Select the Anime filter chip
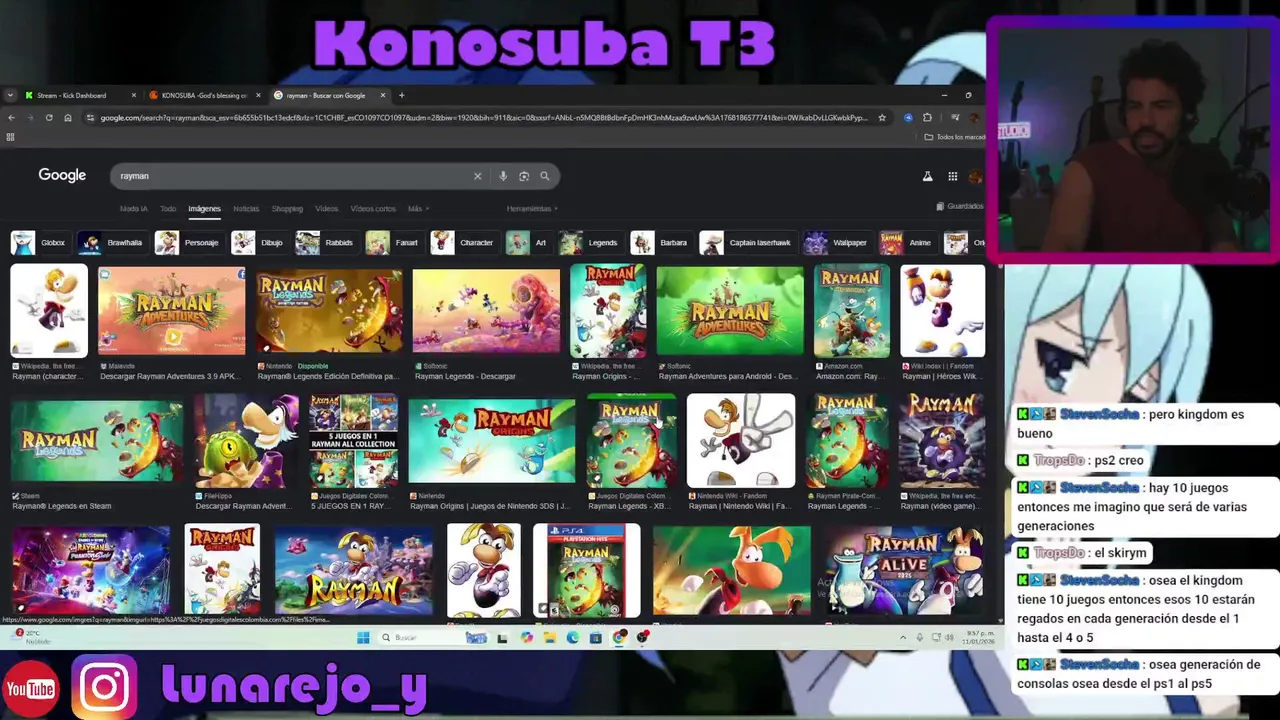 [x=907, y=243]
